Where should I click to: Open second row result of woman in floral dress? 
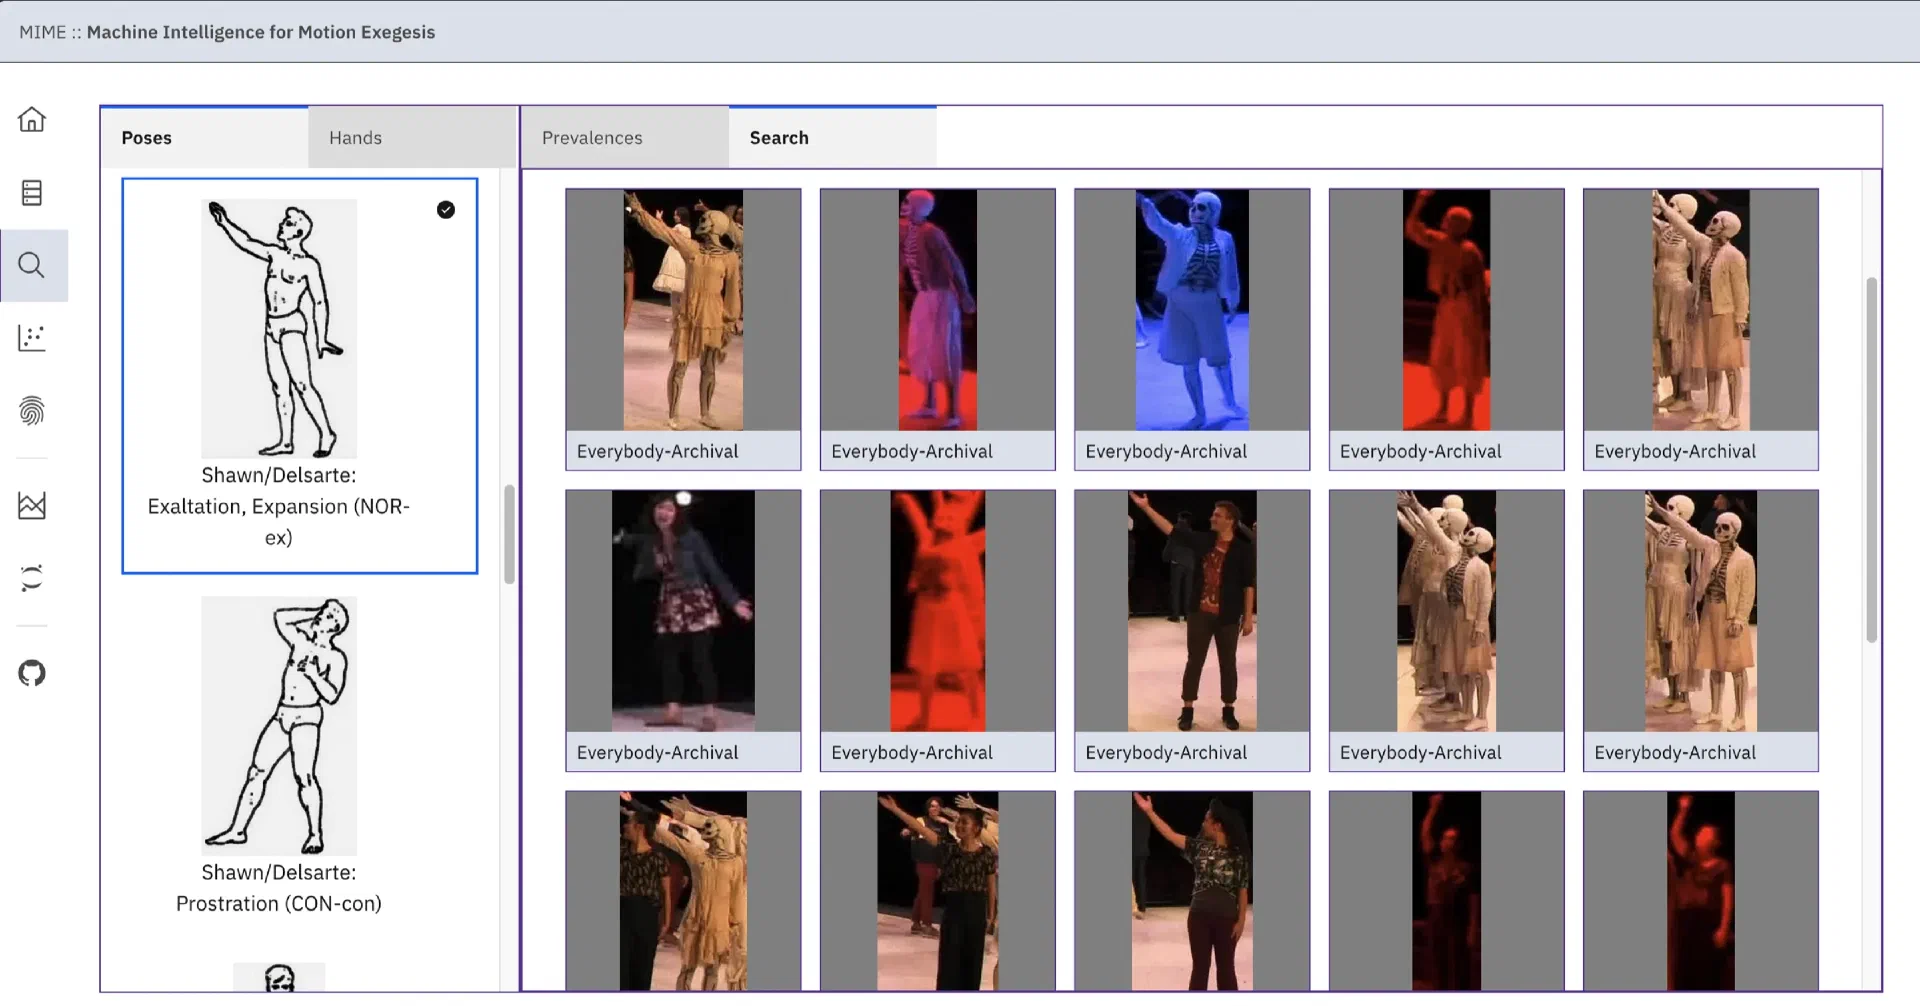click(683, 630)
